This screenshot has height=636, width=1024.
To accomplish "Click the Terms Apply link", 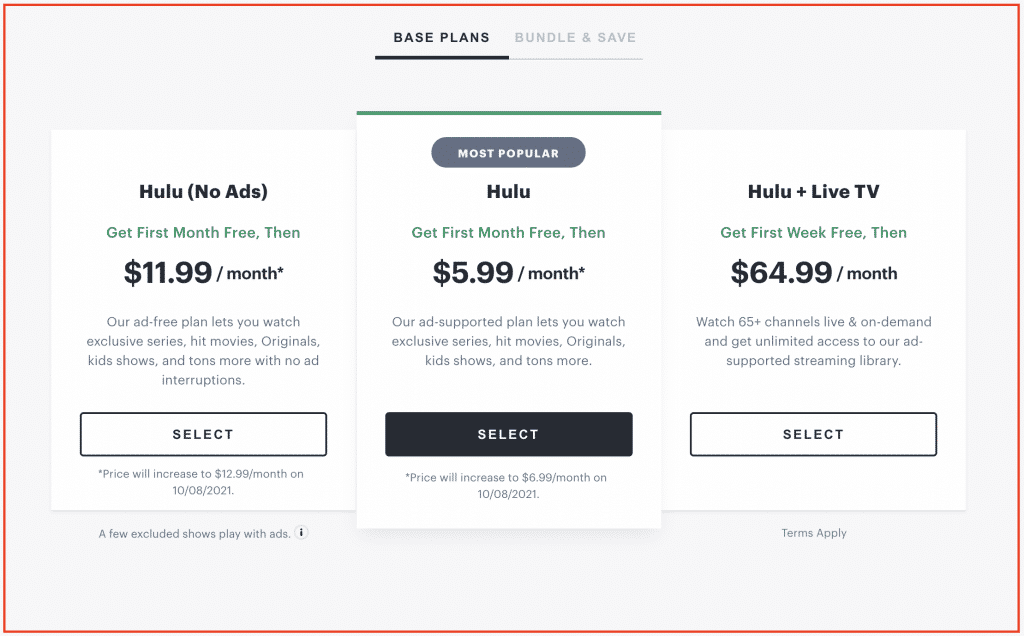I will [x=814, y=533].
